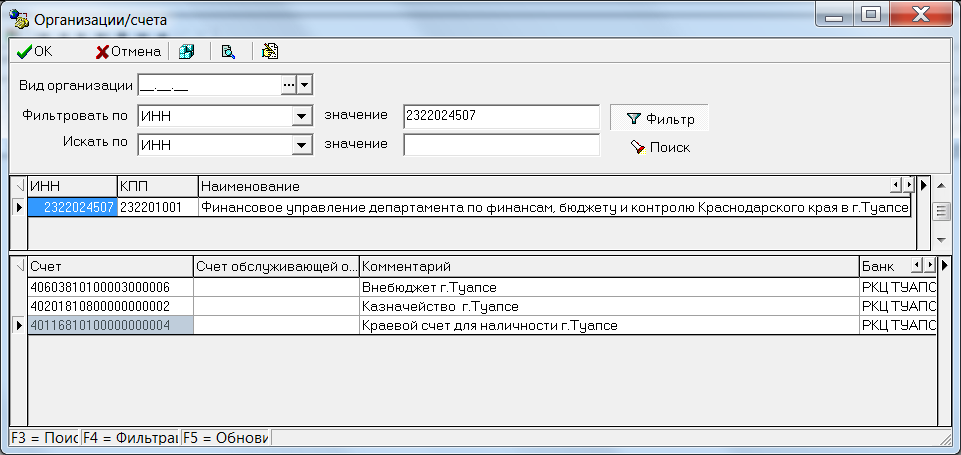Click the magnifier document toolbar icon
Image resolution: width=961 pixels, height=455 pixels.
[228, 52]
